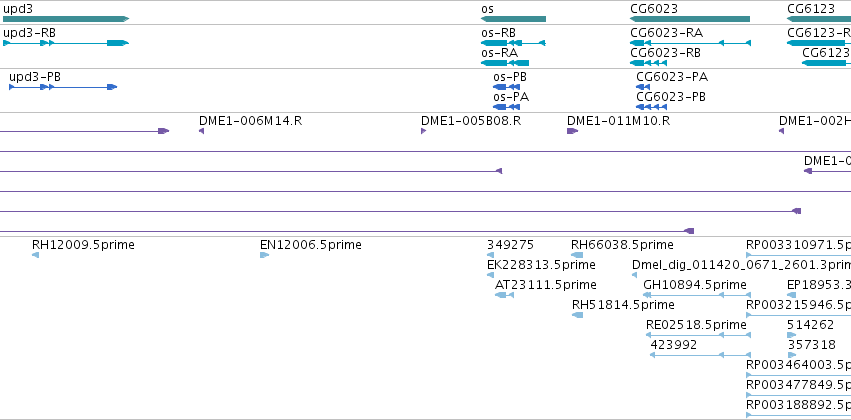851x420 pixels.
Task: Click the 357318 EST marker
Action: (791, 355)
